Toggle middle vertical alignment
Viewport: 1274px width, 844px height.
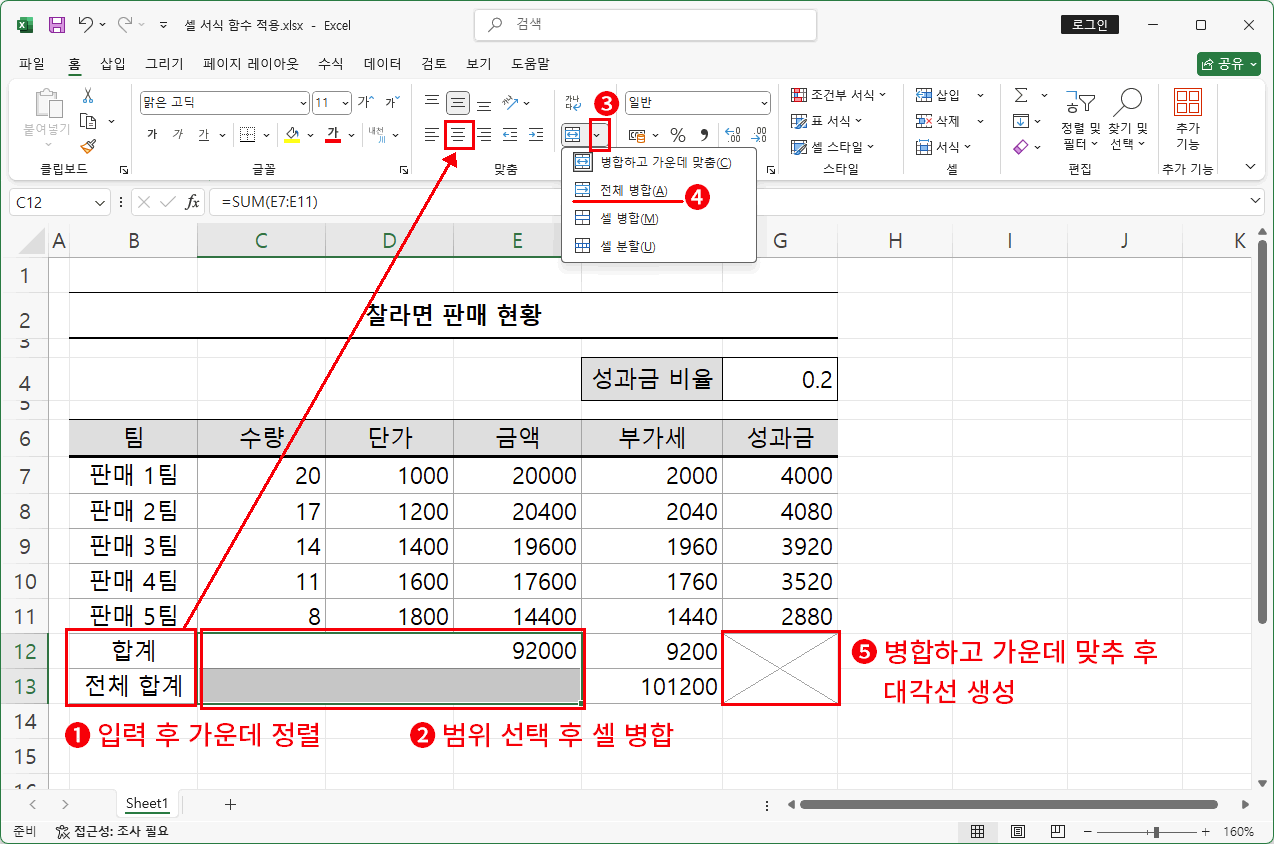(458, 102)
